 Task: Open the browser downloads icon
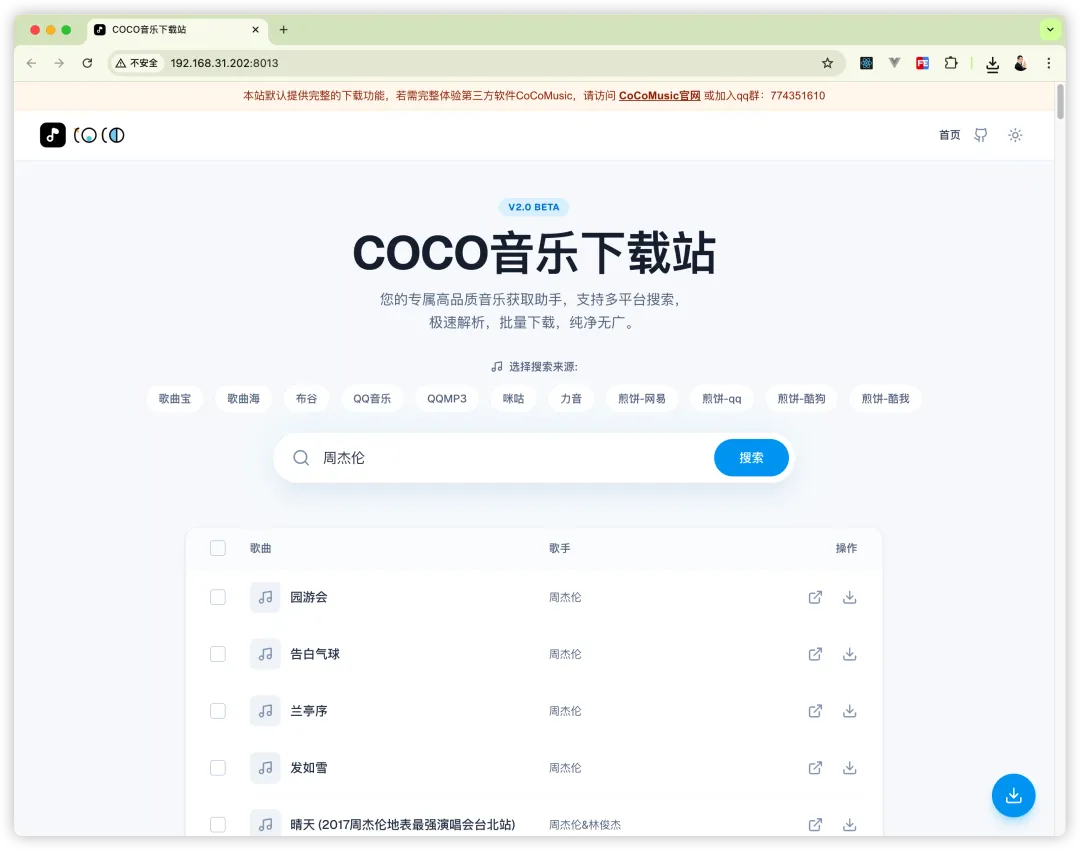[x=993, y=64]
